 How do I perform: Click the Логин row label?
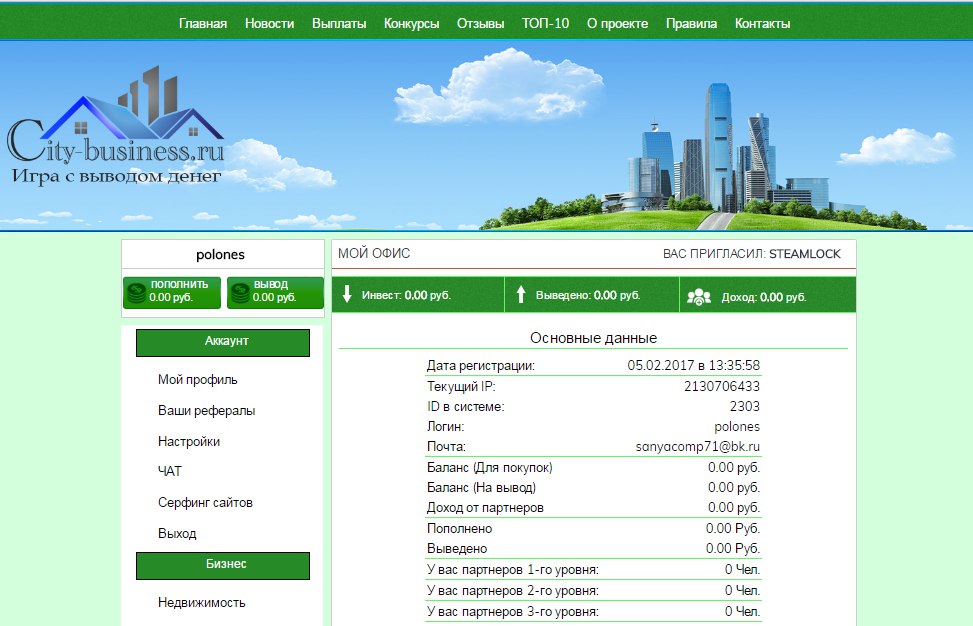(446, 427)
